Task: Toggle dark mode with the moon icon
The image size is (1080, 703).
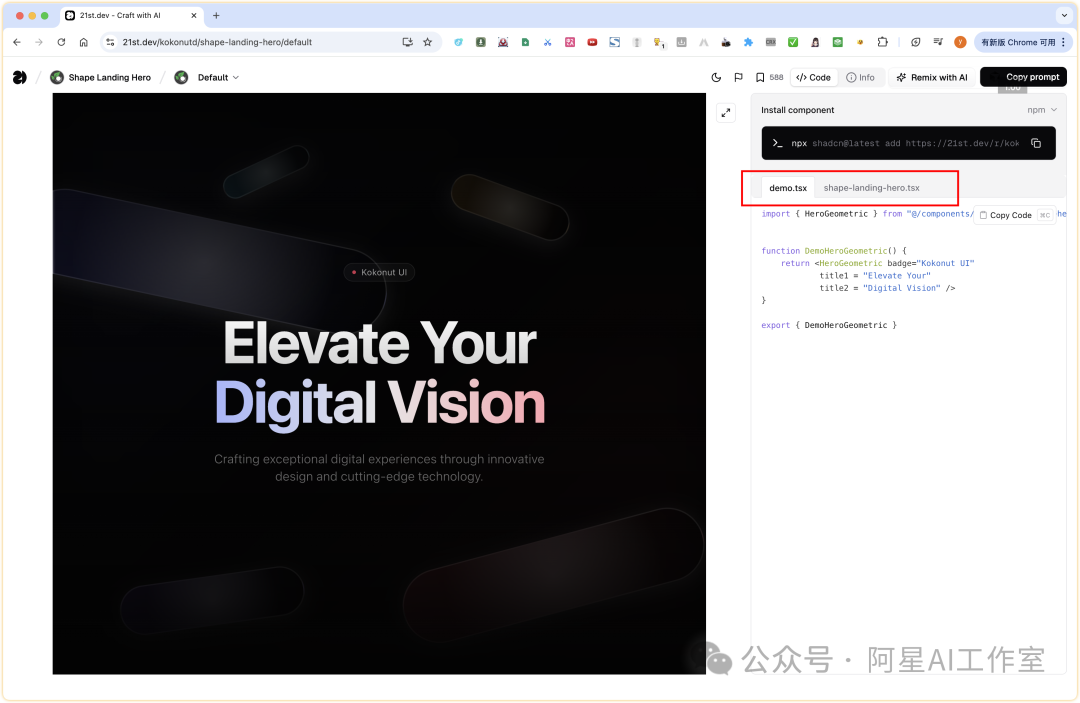Action: pos(716,77)
